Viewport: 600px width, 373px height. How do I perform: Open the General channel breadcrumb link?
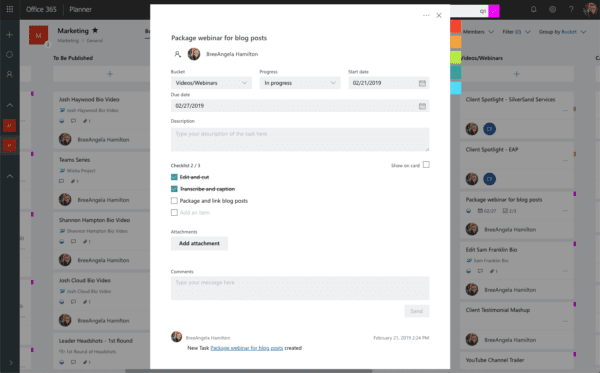click(x=95, y=41)
